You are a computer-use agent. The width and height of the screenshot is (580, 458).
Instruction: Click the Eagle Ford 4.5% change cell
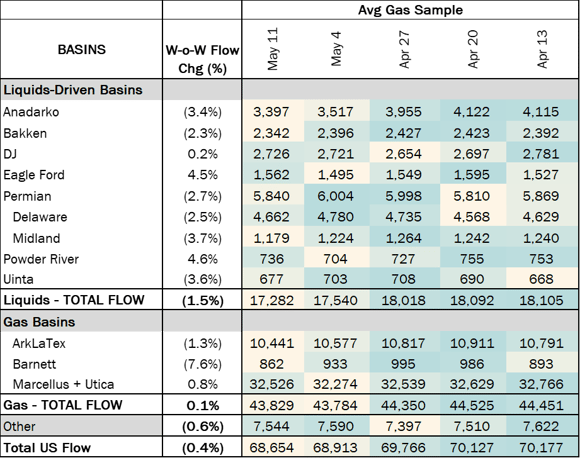(202, 175)
